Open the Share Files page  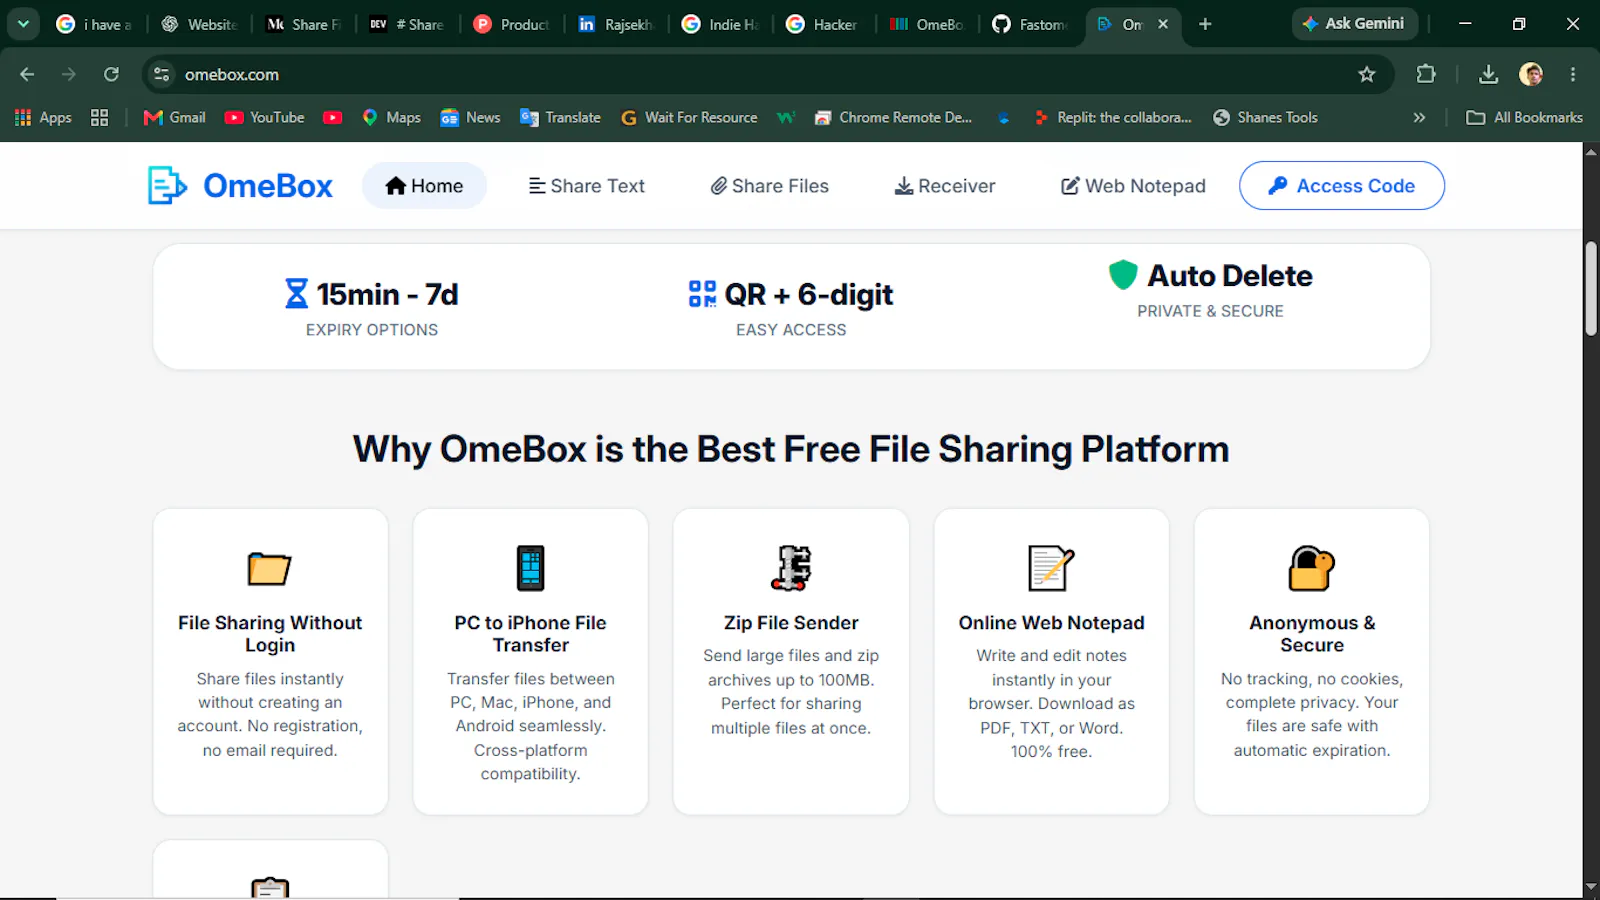(770, 186)
